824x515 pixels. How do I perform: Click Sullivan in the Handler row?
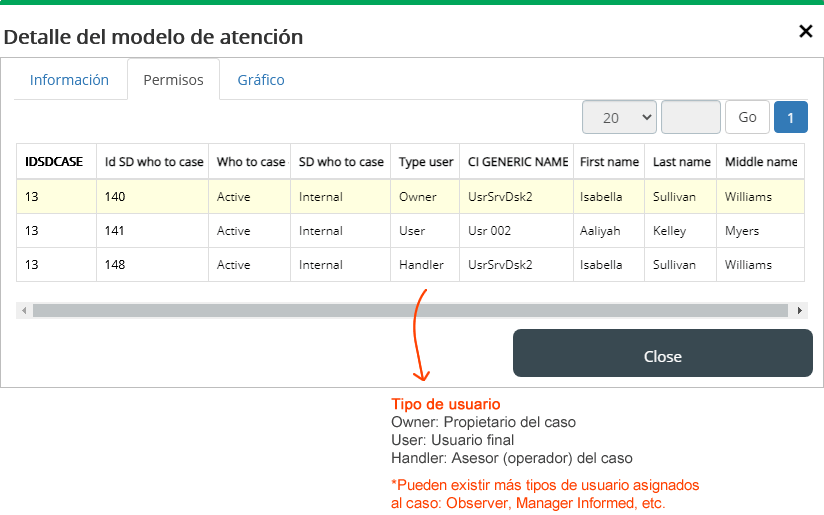coord(681,264)
